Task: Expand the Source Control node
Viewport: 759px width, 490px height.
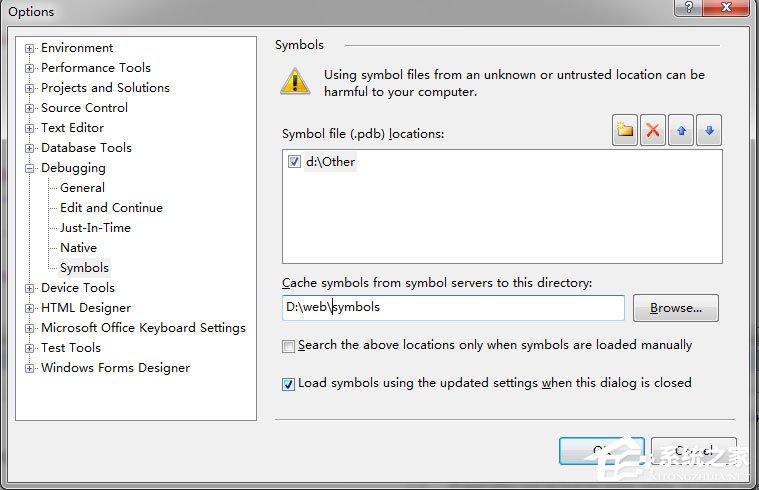Action: pos(30,108)
